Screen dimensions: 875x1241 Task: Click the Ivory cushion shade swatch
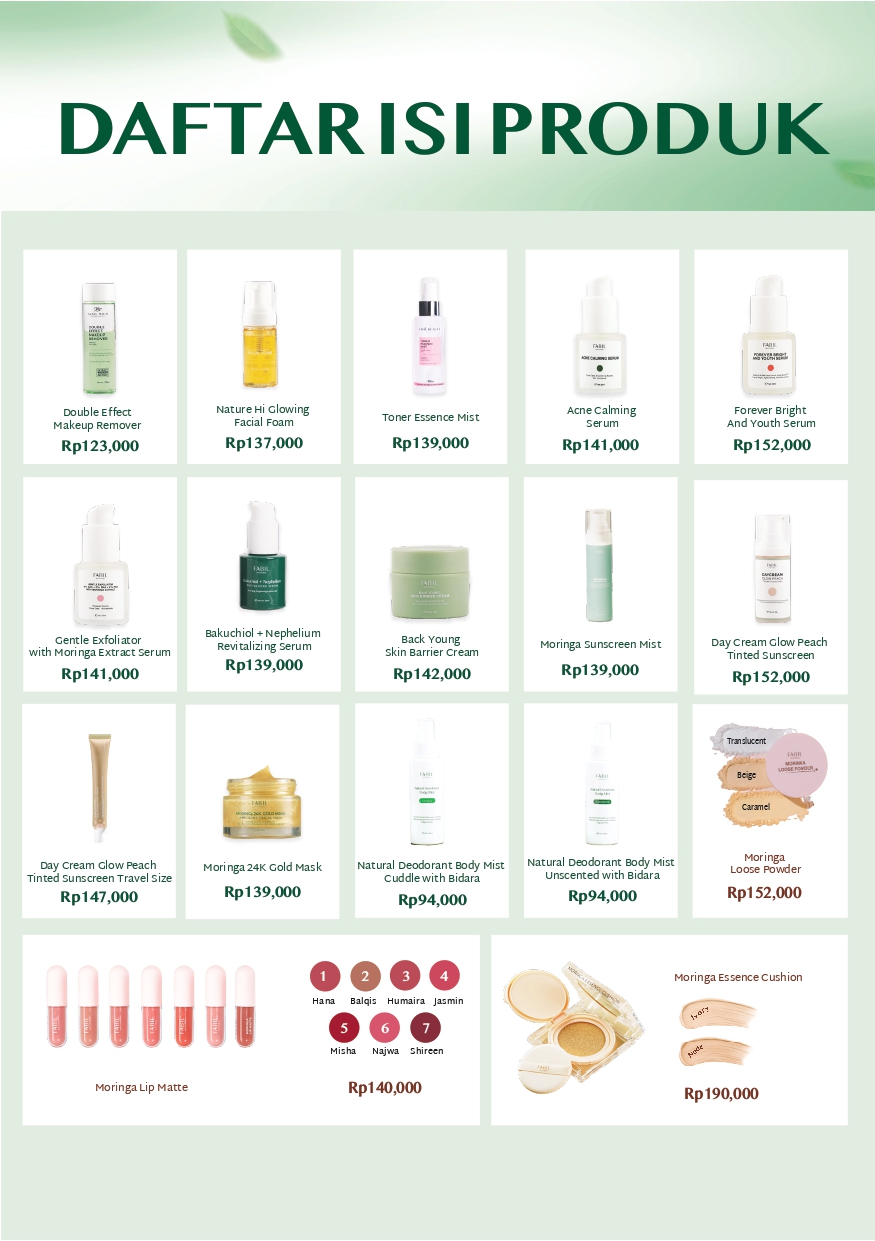click(x=716, y=1013)
